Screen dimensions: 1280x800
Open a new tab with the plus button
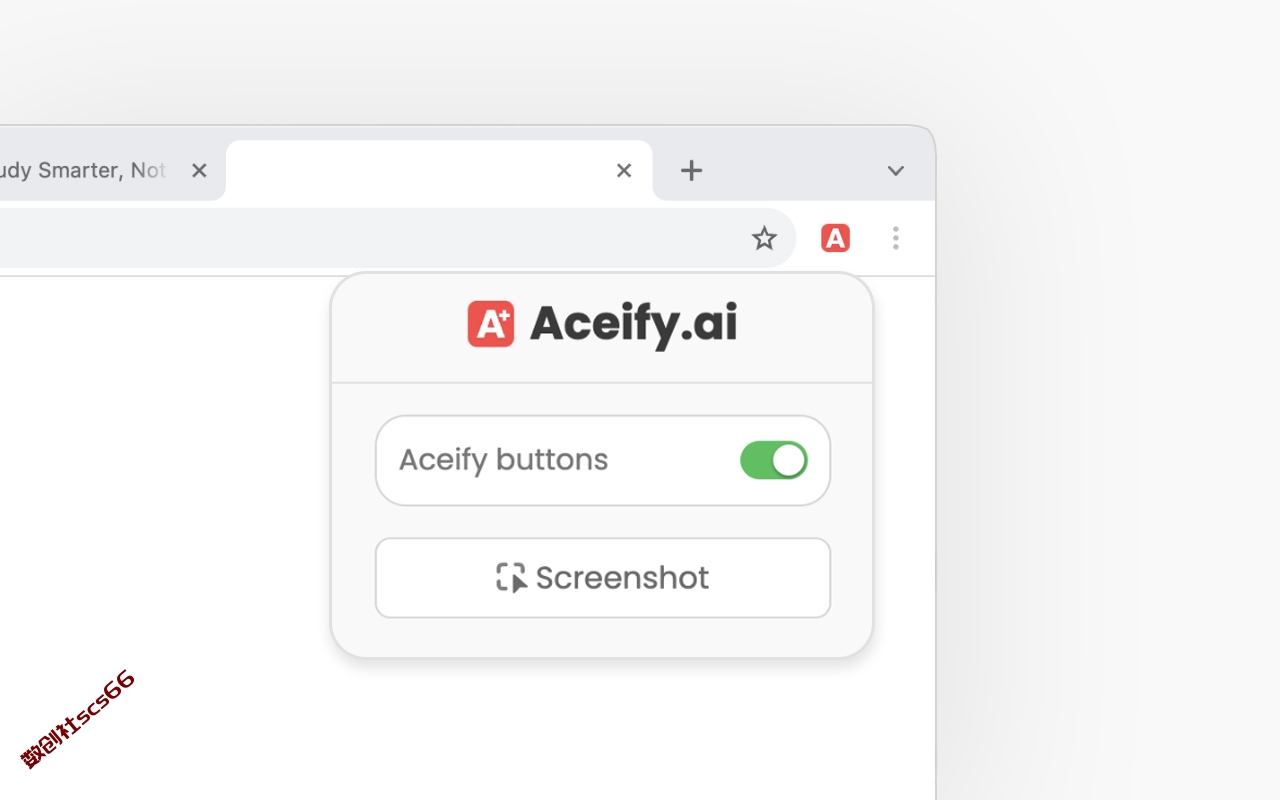click(691, 171)
